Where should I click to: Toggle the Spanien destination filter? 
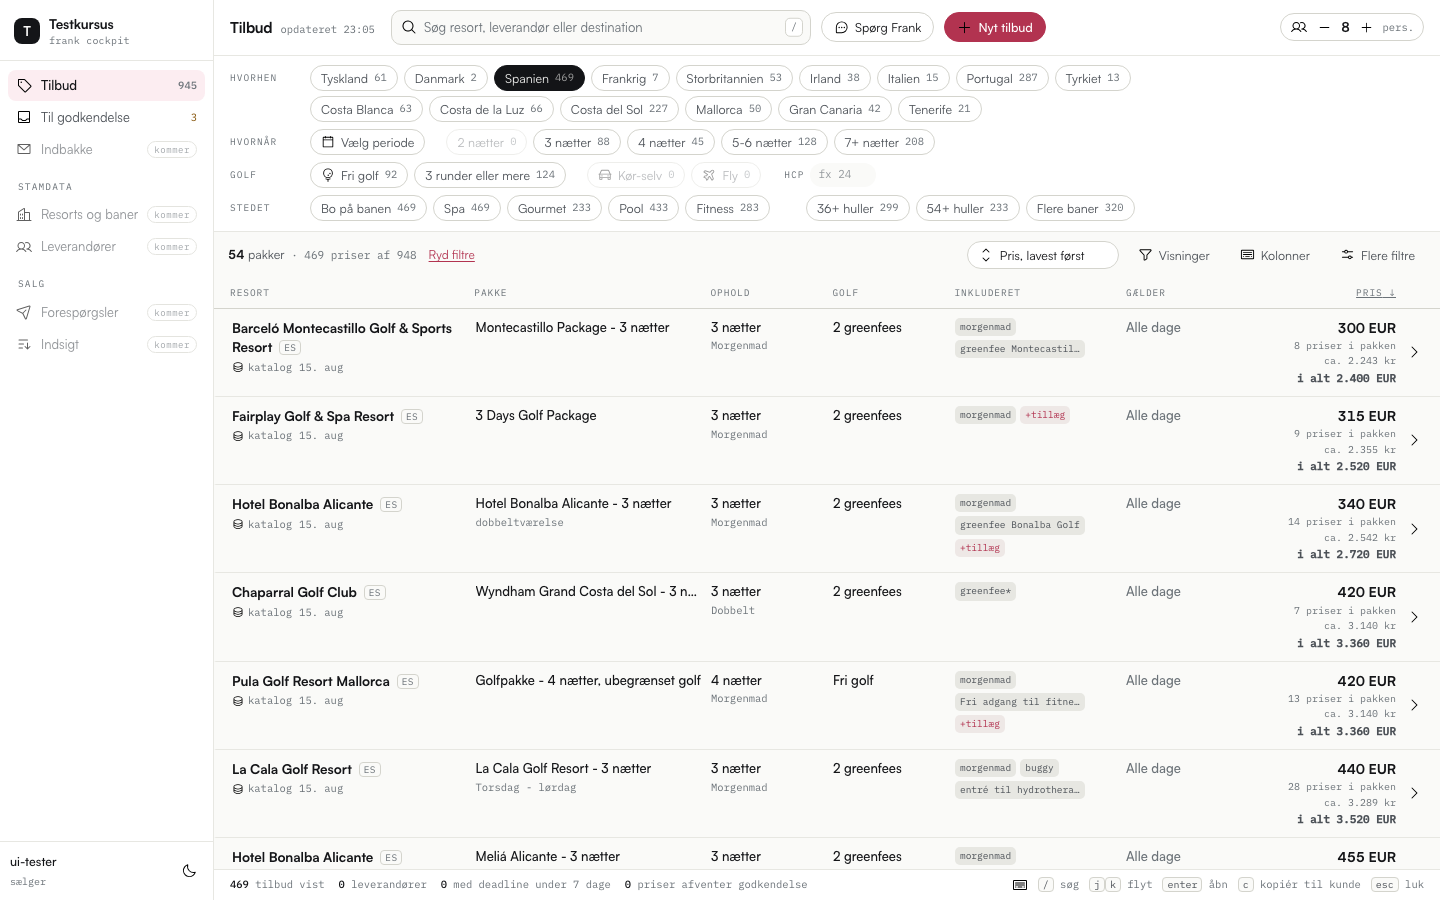[539, 78]
